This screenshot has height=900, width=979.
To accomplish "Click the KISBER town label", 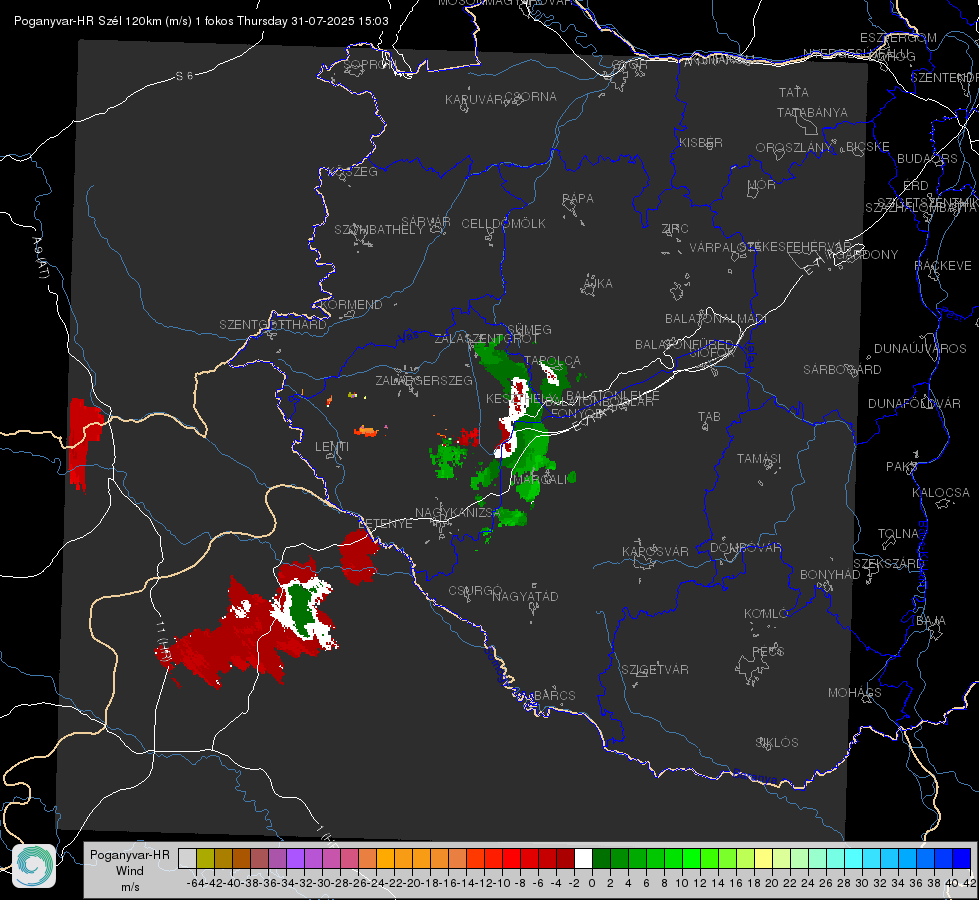I will coord(701,143).
